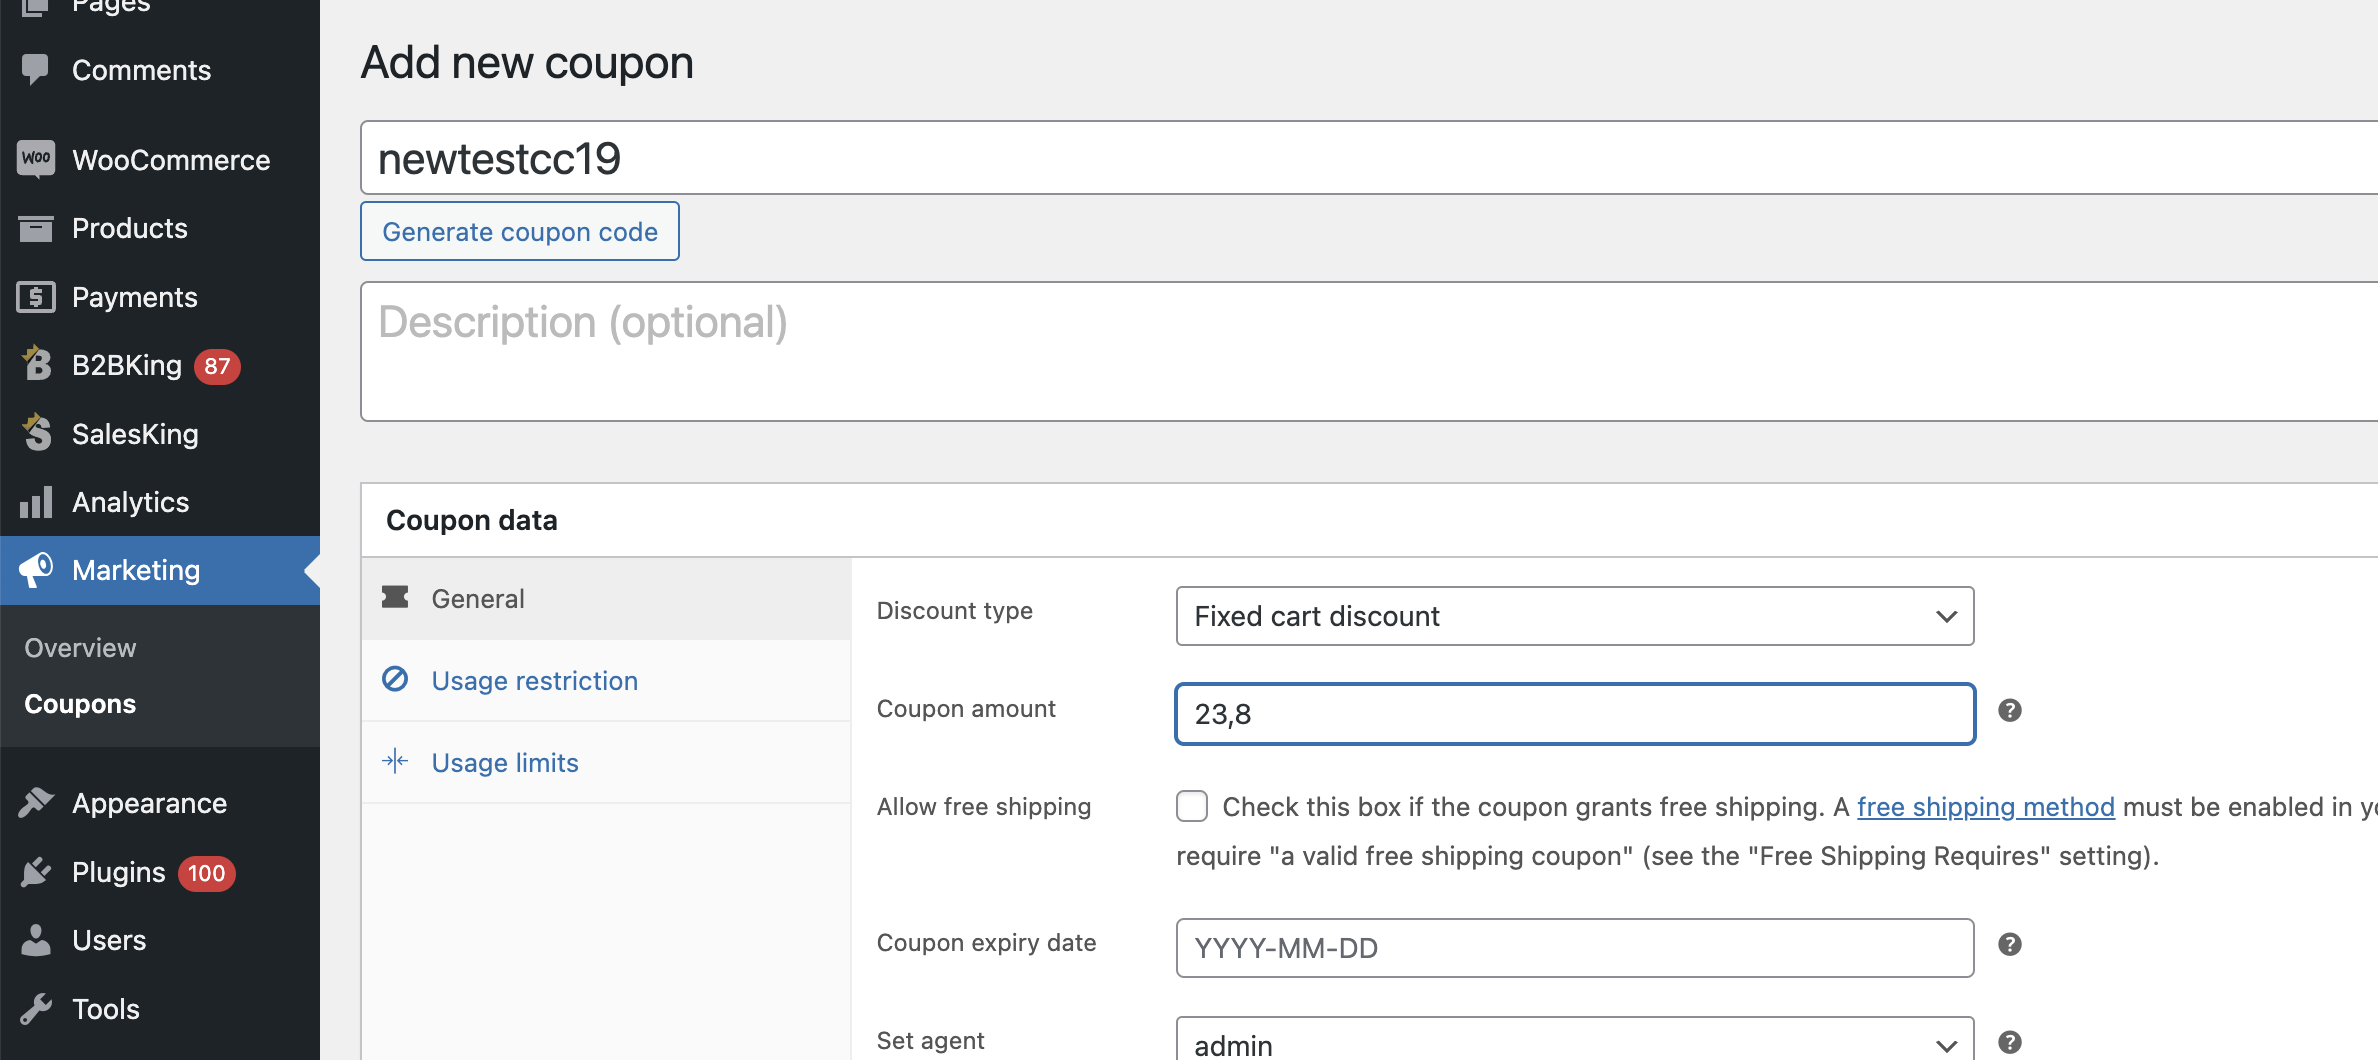Enable the Allow free shipping checkbox
This screenshot has height=1060, width=2378.
1192,806
